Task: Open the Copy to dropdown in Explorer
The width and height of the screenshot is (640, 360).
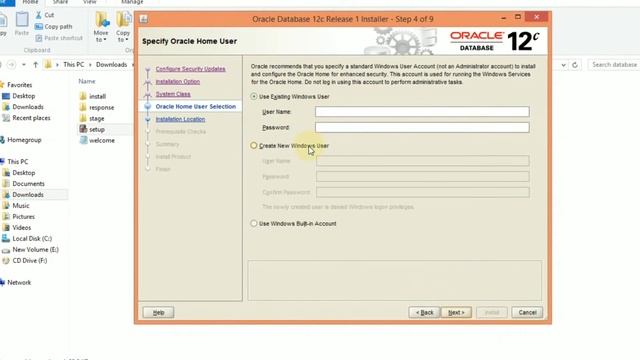Action: pos(123,27)
